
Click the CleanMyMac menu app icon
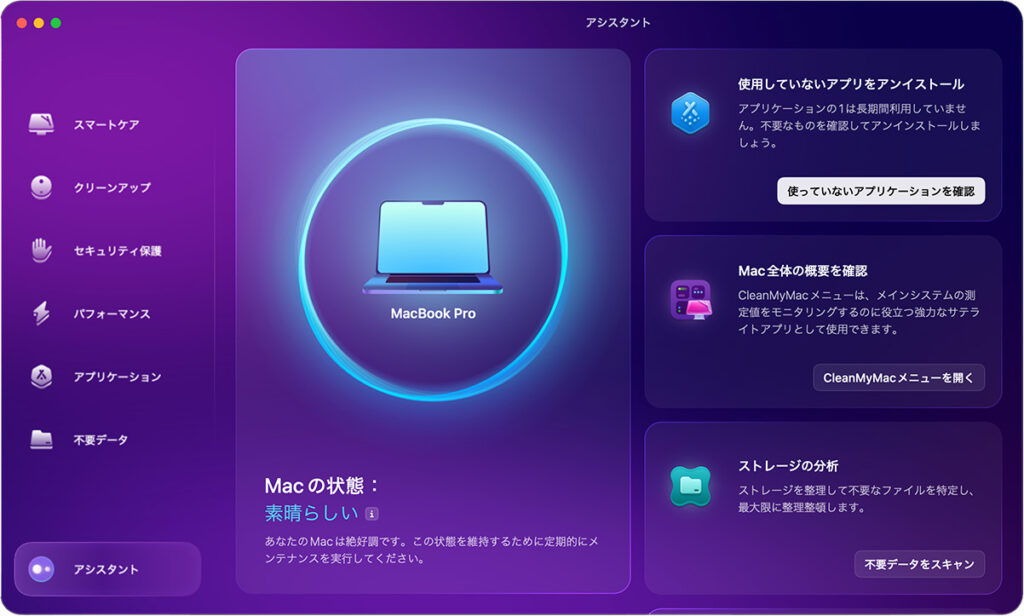[690, 300]
